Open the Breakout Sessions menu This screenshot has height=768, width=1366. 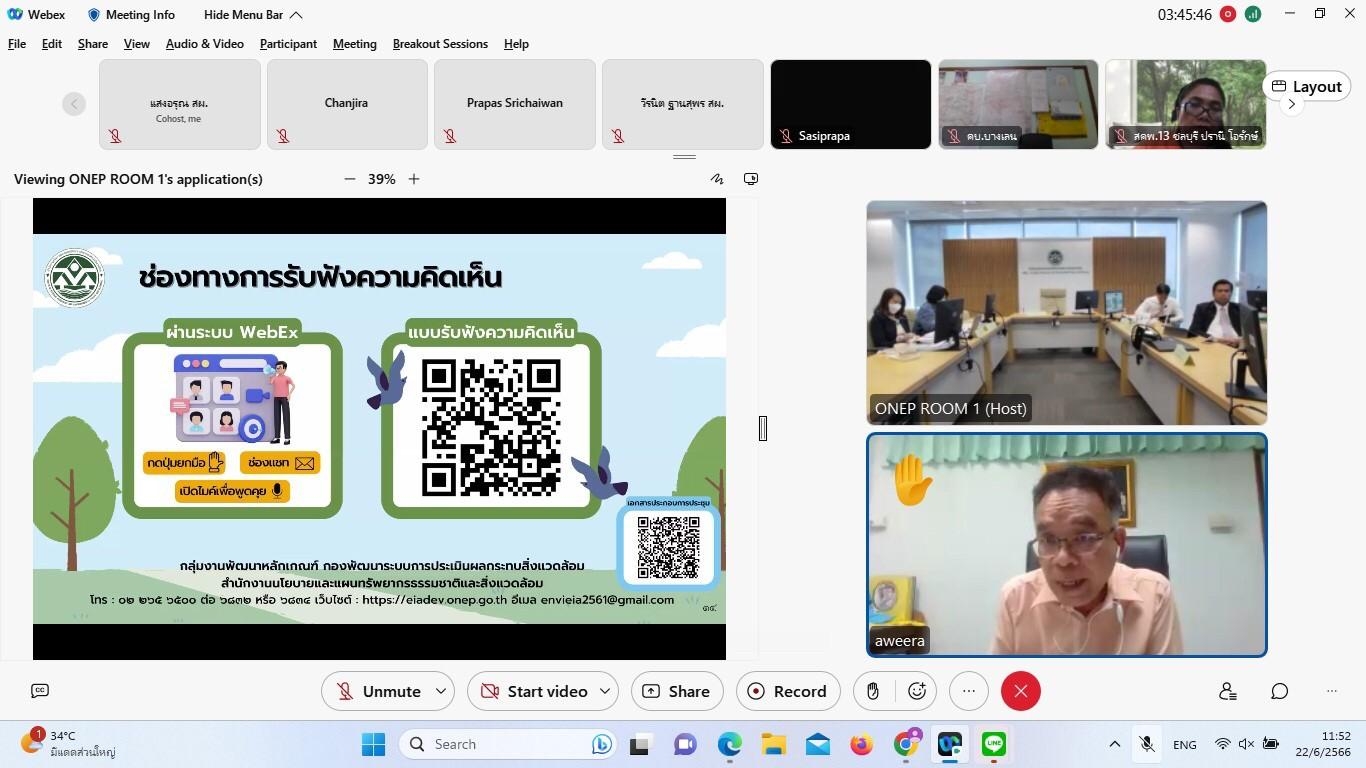(440, 44)
